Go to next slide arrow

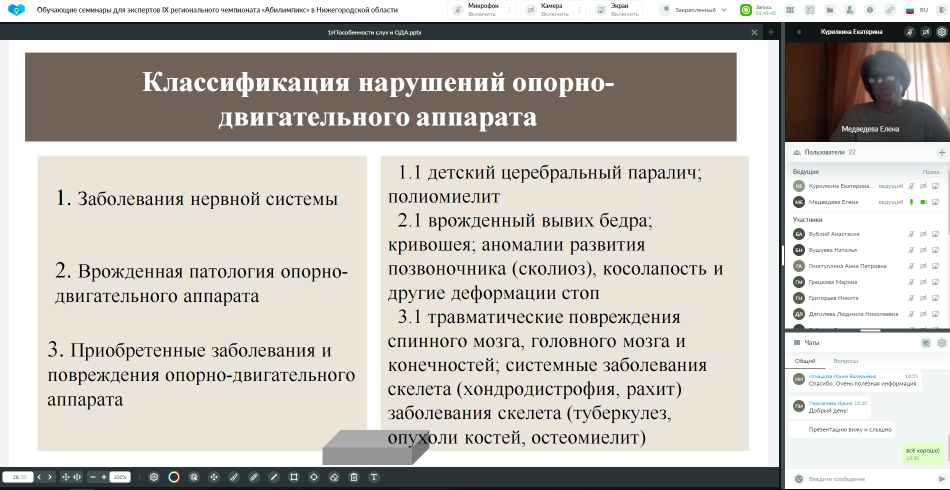tap(50, 477)
